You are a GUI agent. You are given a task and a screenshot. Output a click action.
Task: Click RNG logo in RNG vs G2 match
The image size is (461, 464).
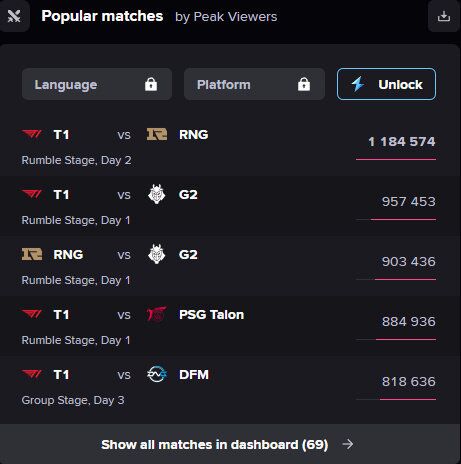32,254
